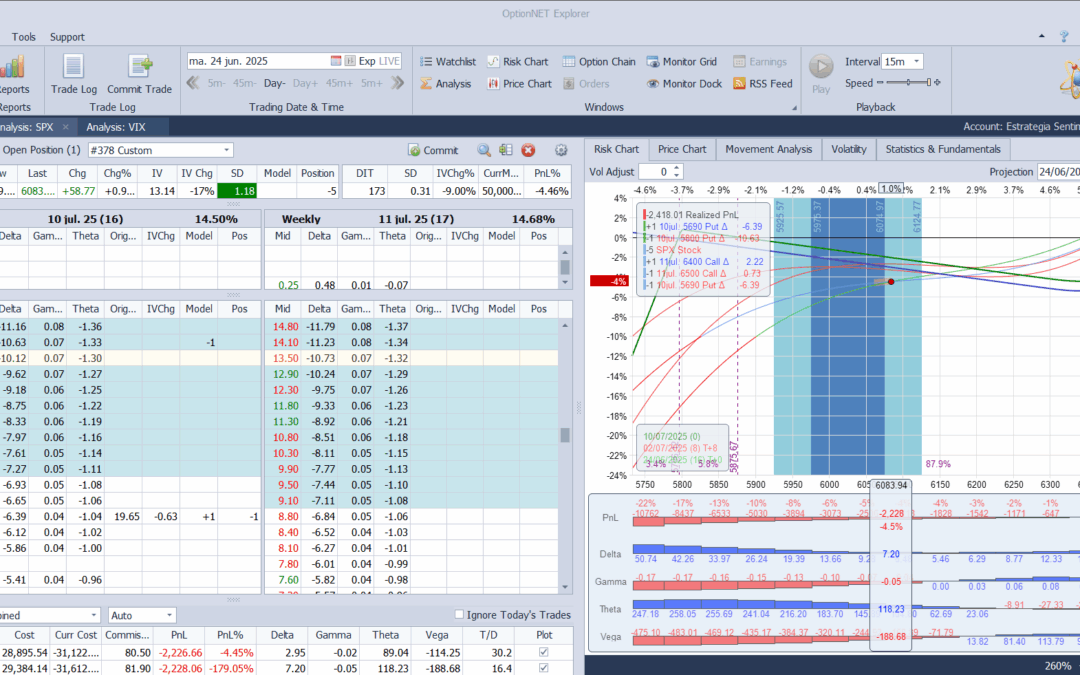Open Price Chart window from ribbon

point(519,83)
